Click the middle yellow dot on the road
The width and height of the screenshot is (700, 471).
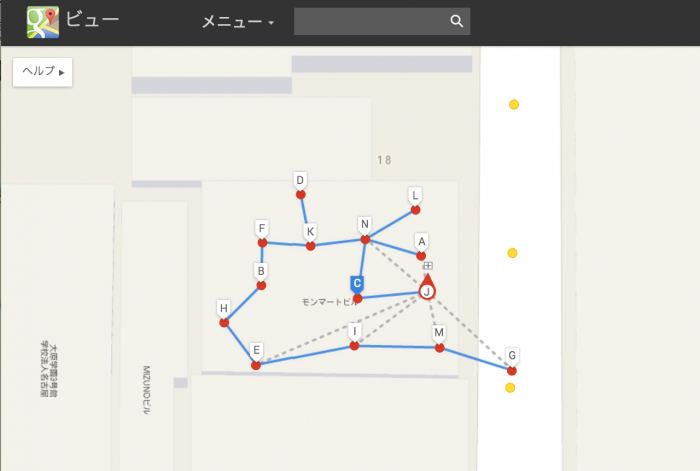(x=512, y=253)
